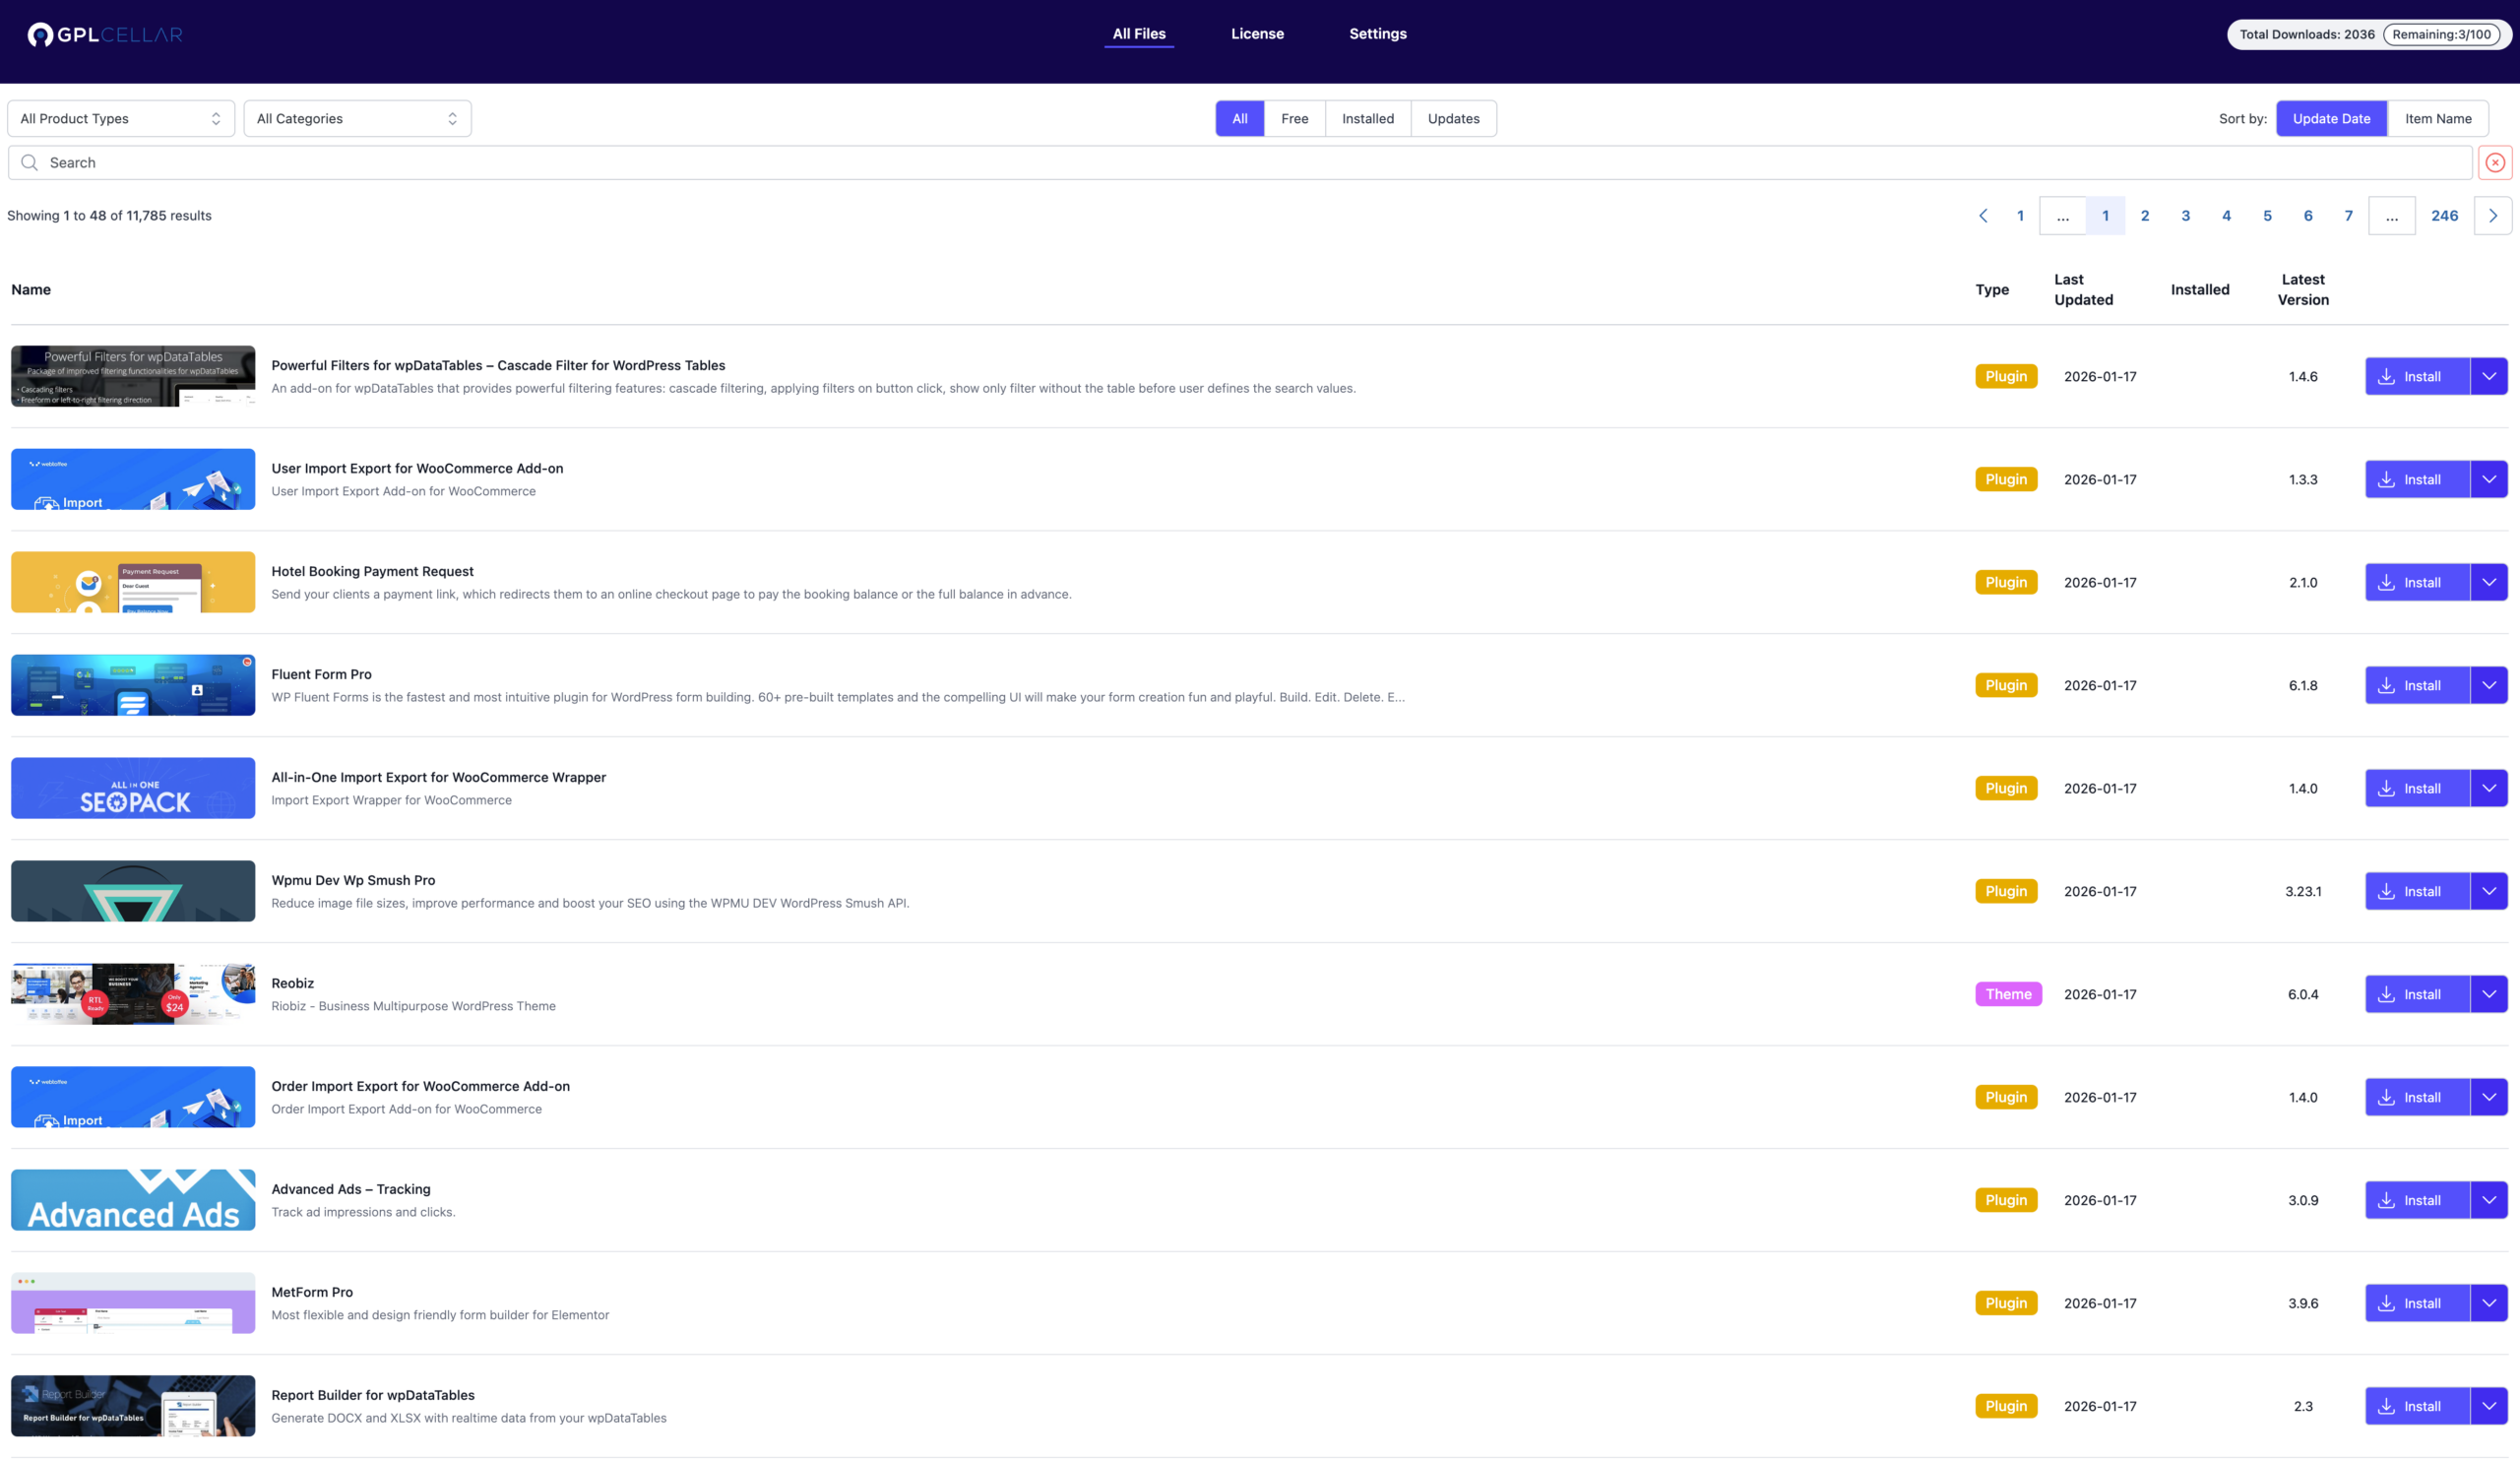Open the All Product Types dropdown
2520x1460 pixels.
120,119
